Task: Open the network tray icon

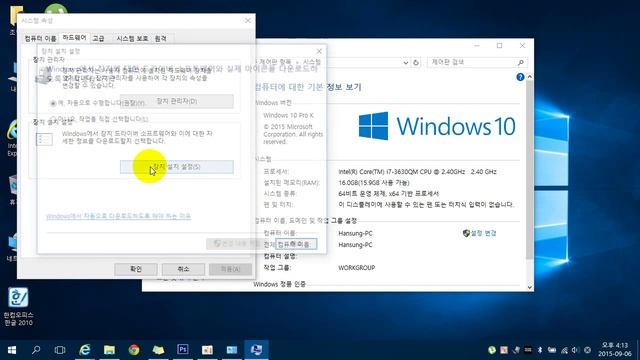Action: click(564, 350)
